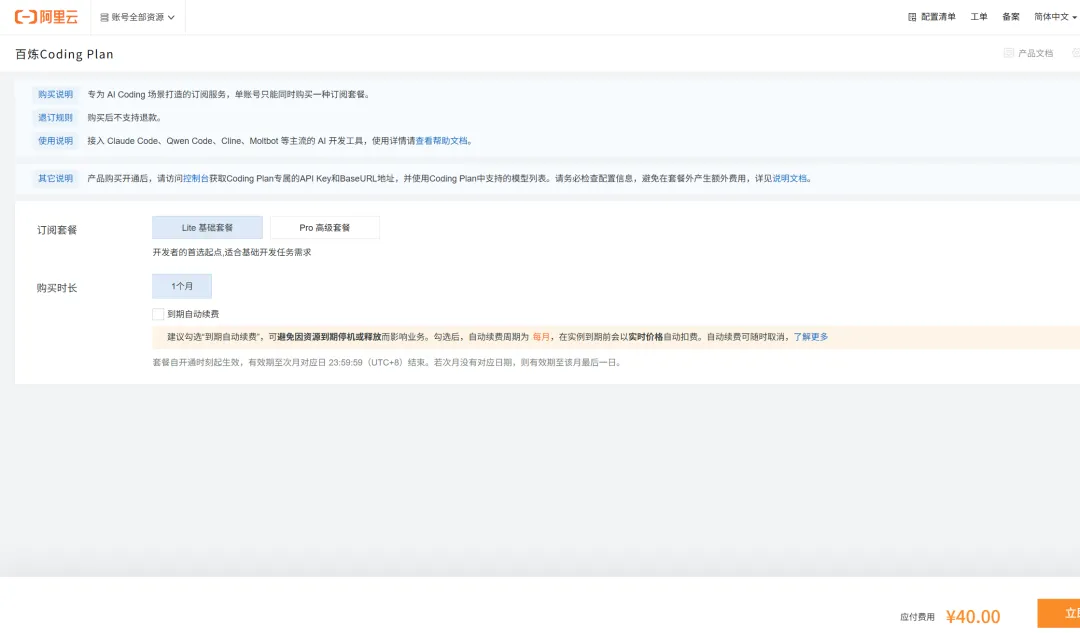Open the 说明文档 link
Image resolution: width=1080 pixels, height=636 pixels.
point(789,178)
